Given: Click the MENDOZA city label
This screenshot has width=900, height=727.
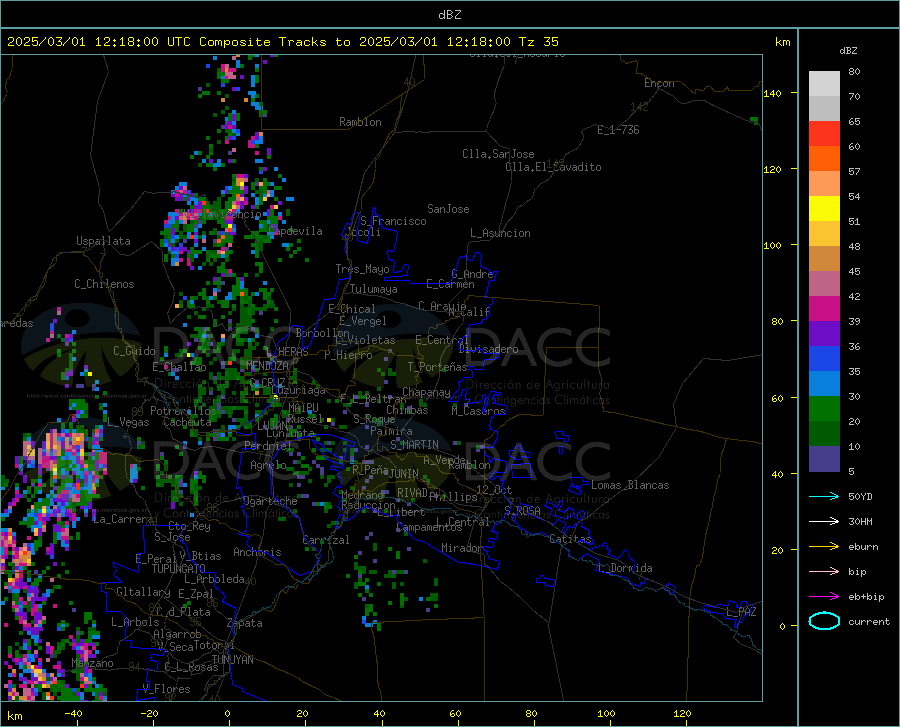Looking at the screenshot, I should pos(267,366).
